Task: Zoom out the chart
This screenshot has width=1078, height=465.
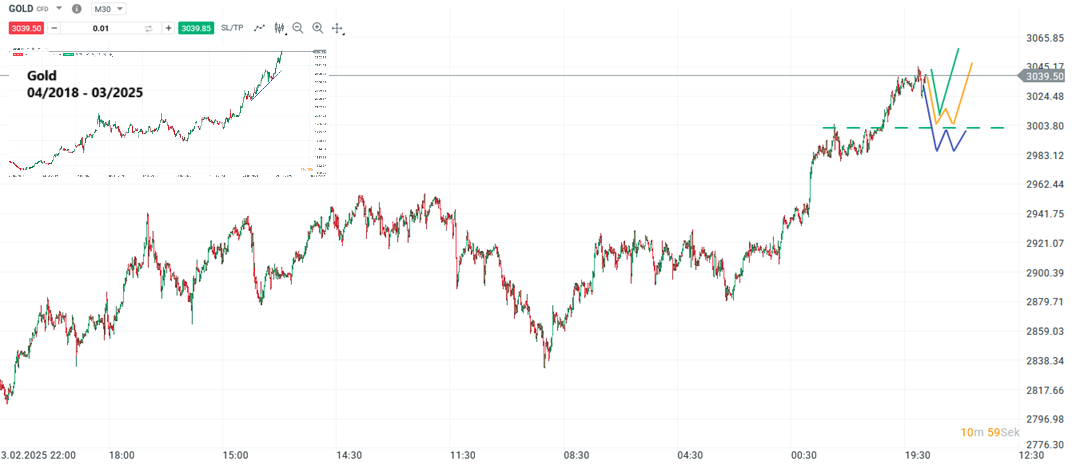Action: coord(298,28)
